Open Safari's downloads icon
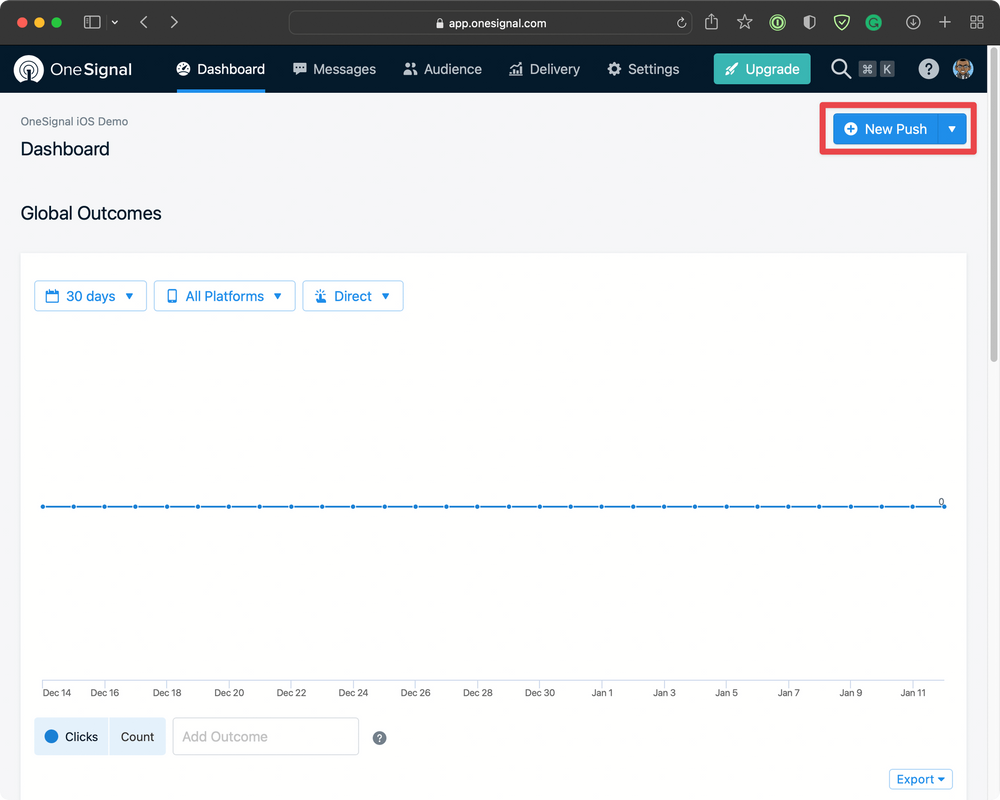 913,22
